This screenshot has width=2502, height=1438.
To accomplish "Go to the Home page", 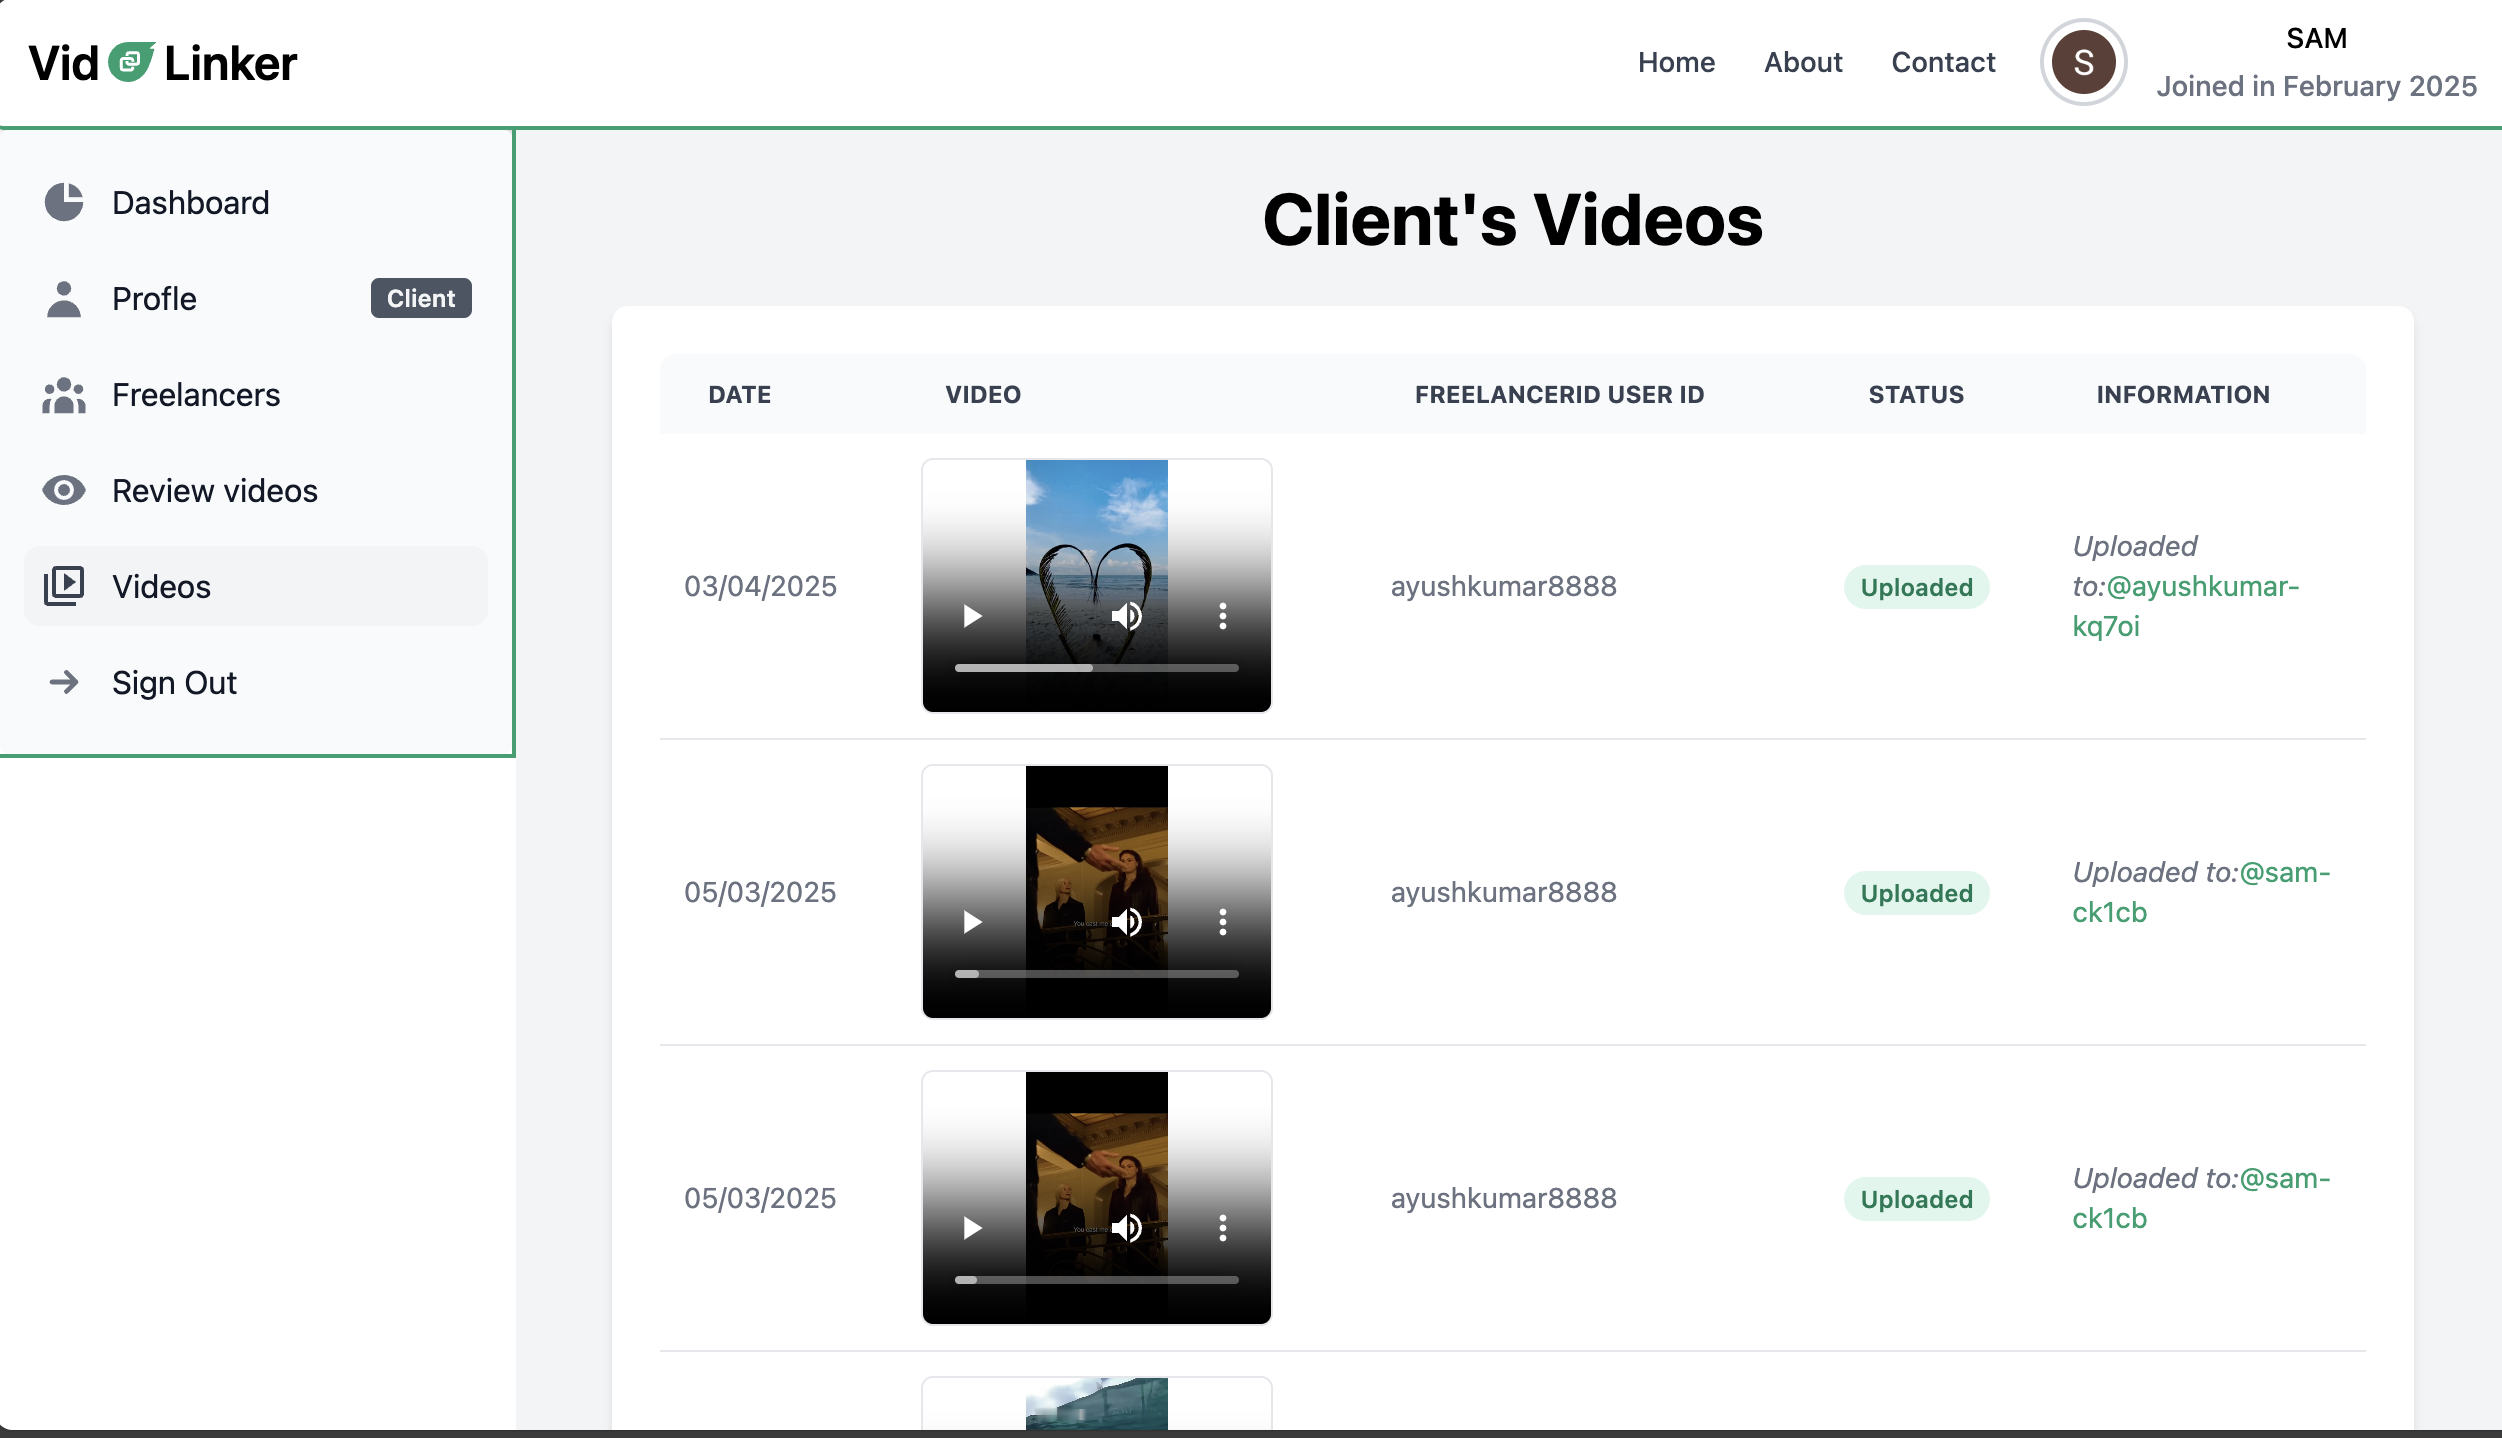I will coord(1676,62).
